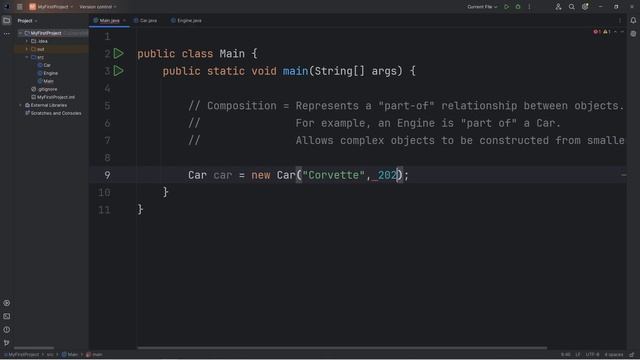Open Code With Me icon
The height and width of the screenshot is (360, 640).
558,7
